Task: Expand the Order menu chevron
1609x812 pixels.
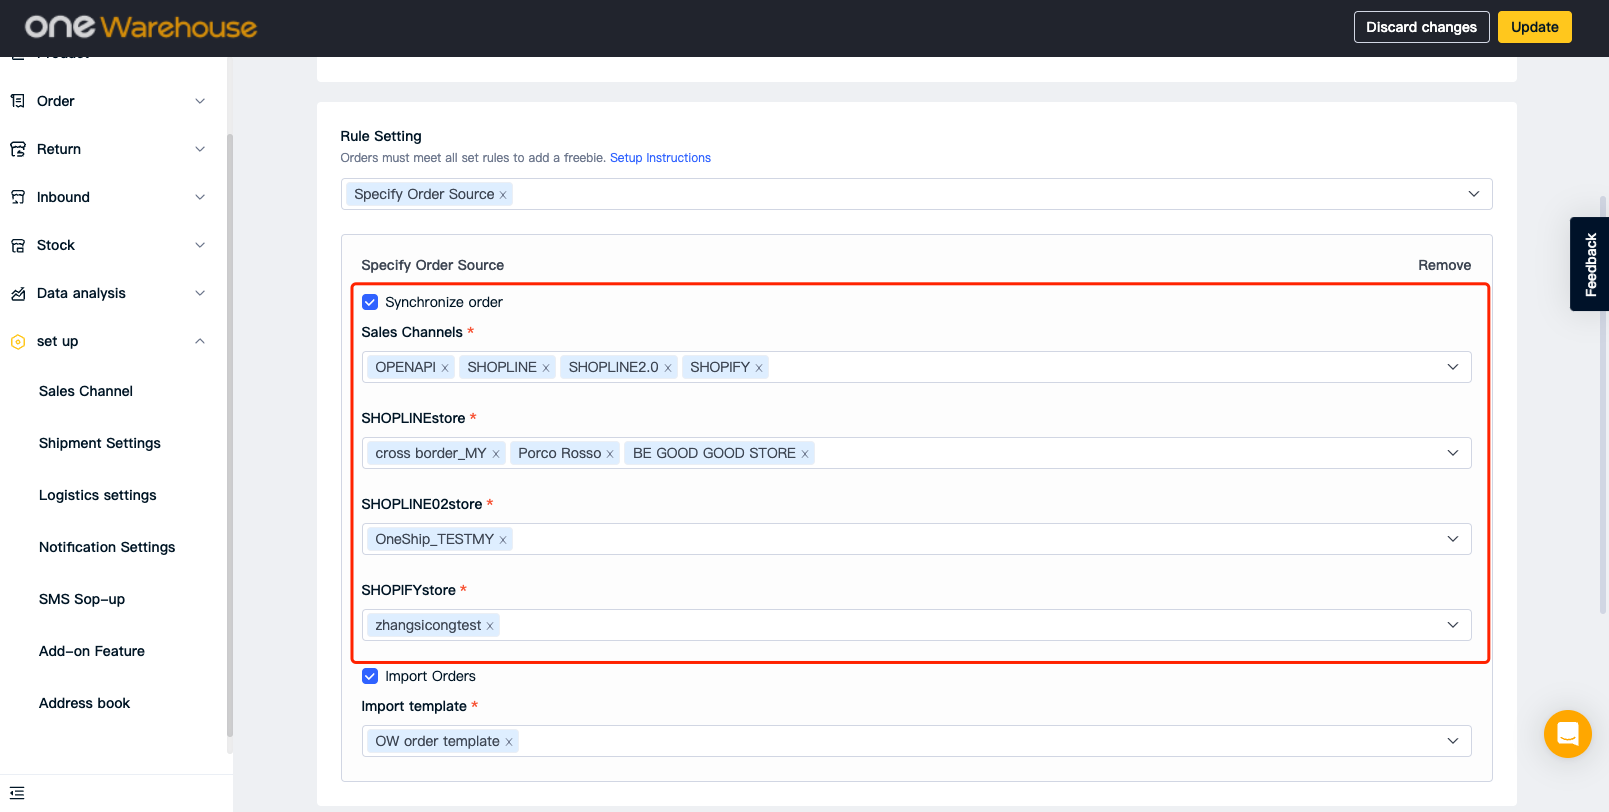Action: (200, 101)
